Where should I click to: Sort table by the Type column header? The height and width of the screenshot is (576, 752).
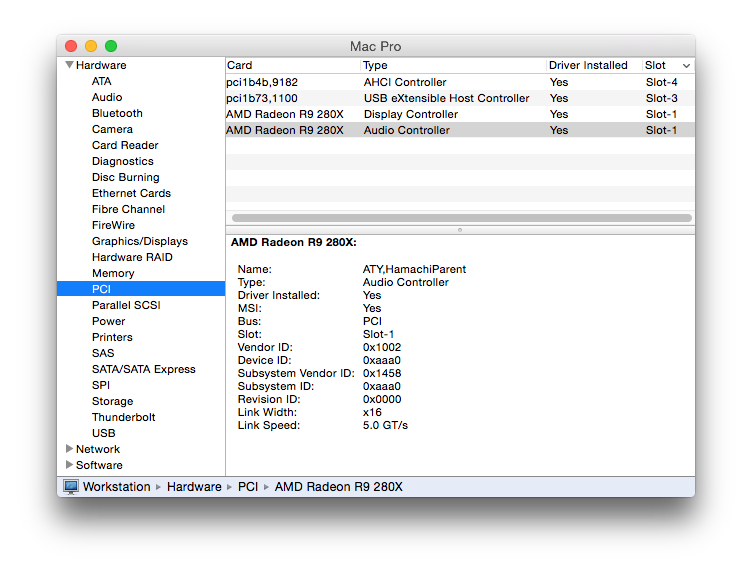click(x=453, y=65)
